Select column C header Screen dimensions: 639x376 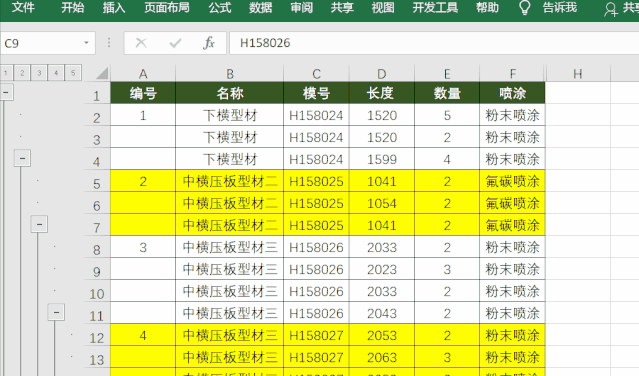316,74
